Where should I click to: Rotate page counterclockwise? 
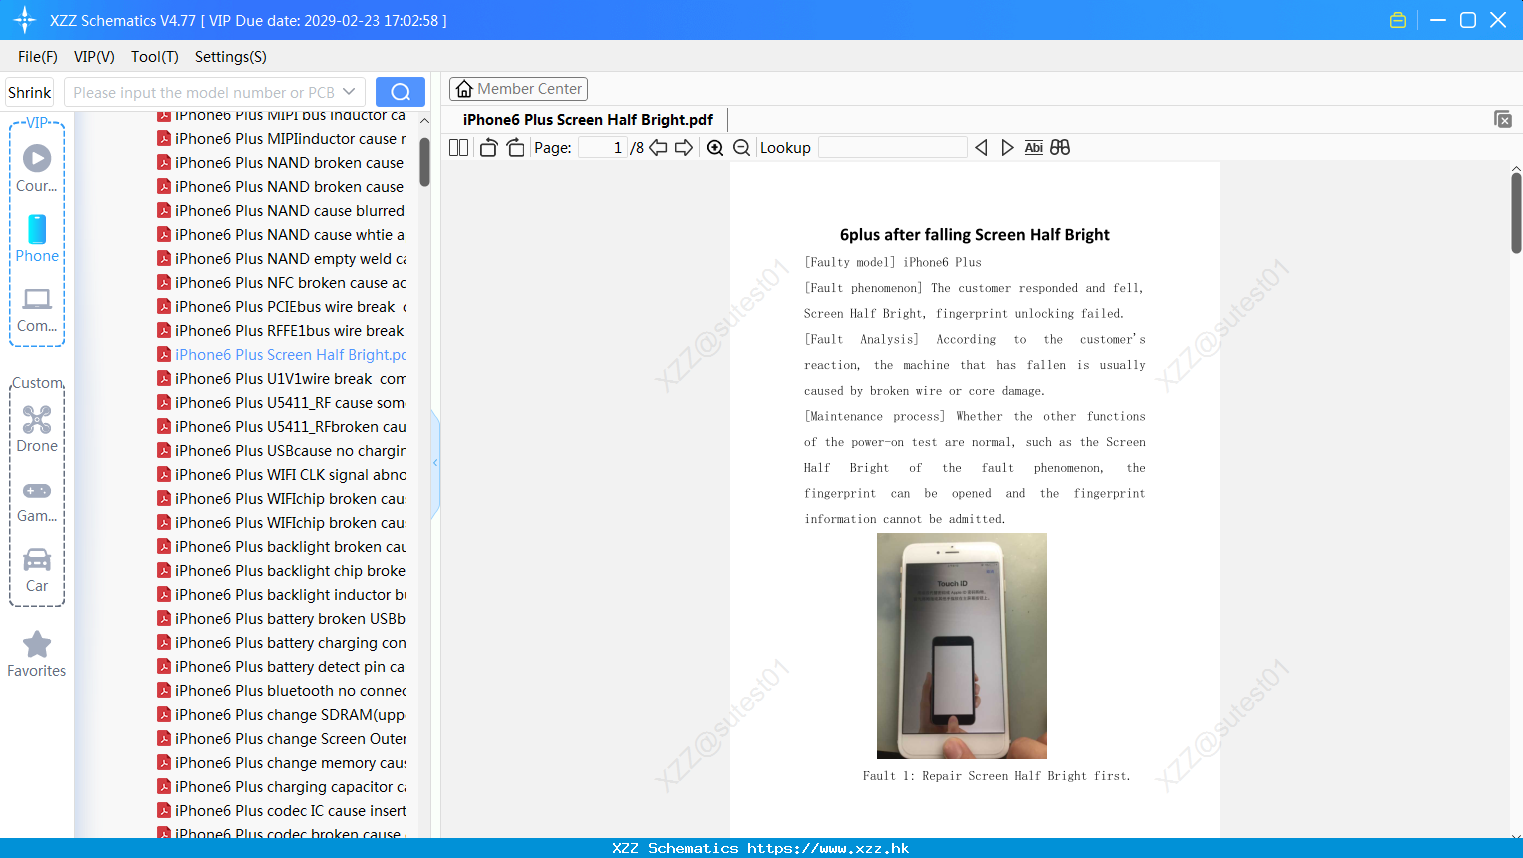(488, 148)
